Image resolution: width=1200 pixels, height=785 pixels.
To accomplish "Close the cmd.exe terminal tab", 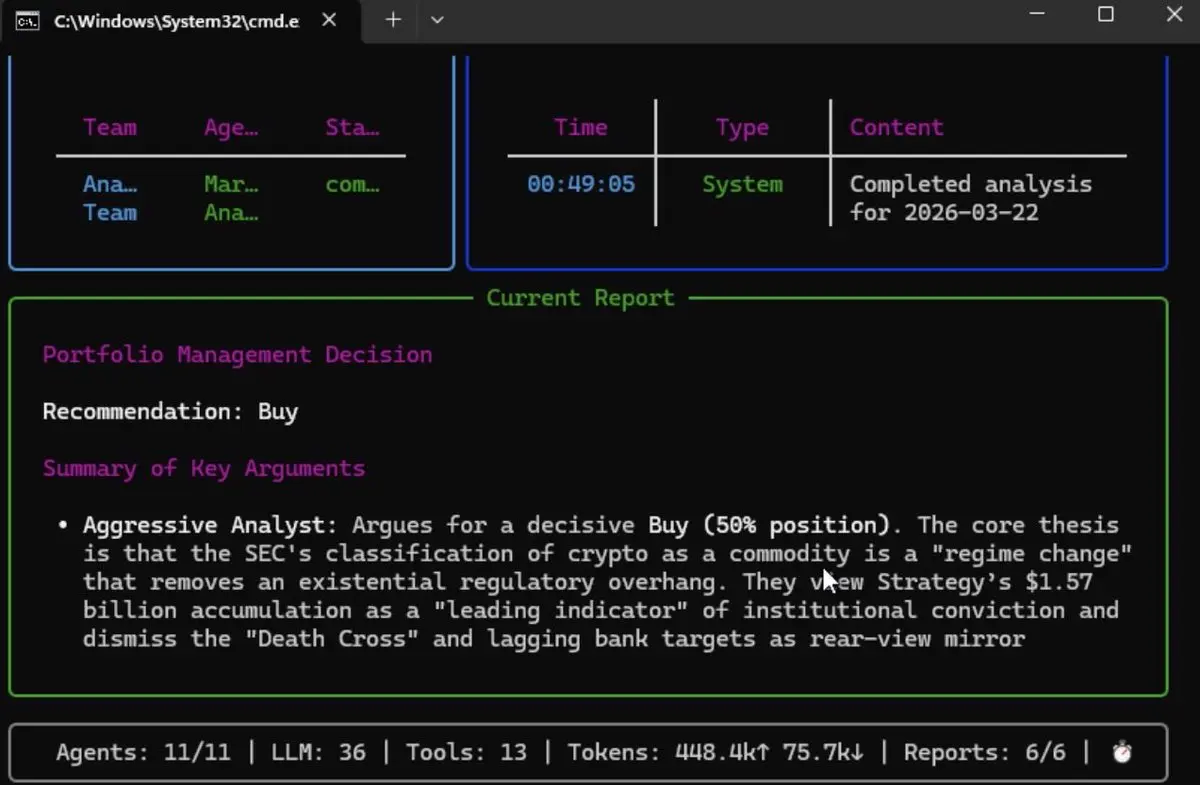I will (329, 20).
